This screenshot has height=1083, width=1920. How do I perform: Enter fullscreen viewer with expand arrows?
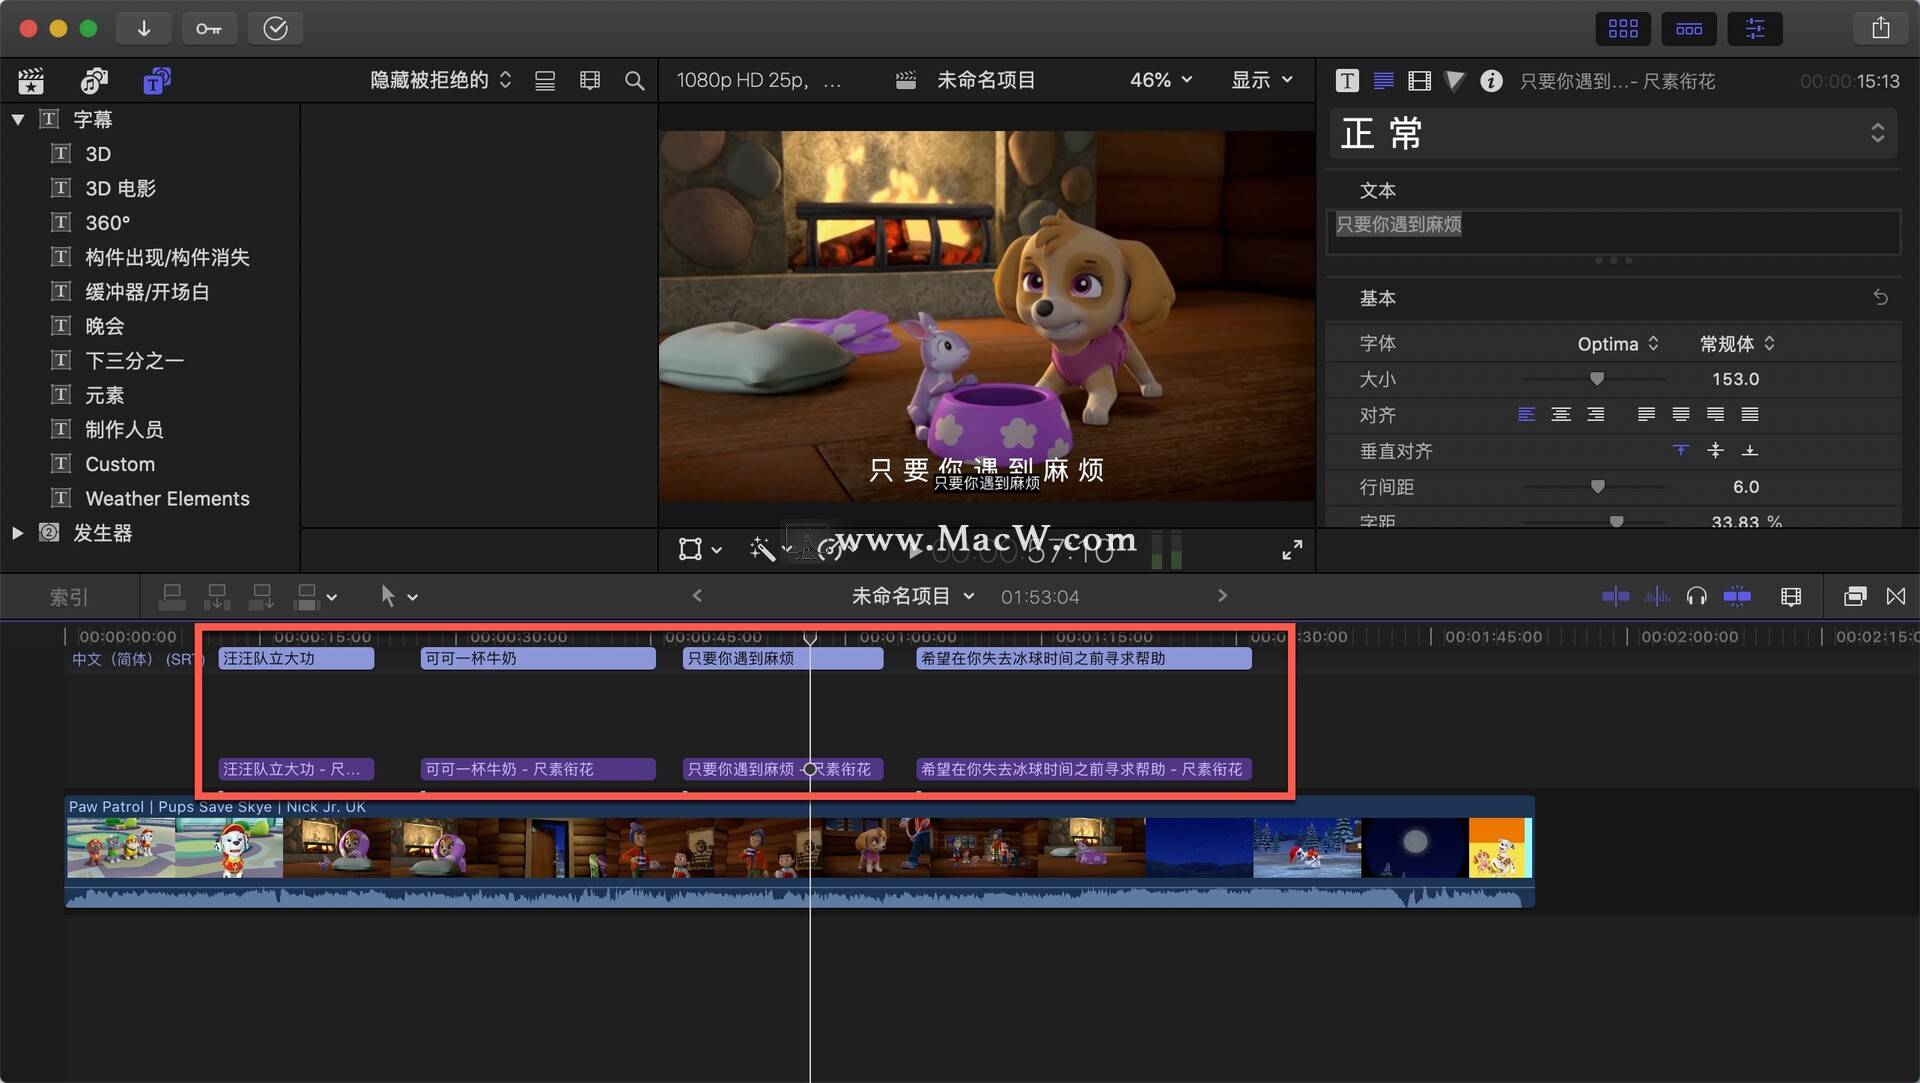[x=1292, y=549]
